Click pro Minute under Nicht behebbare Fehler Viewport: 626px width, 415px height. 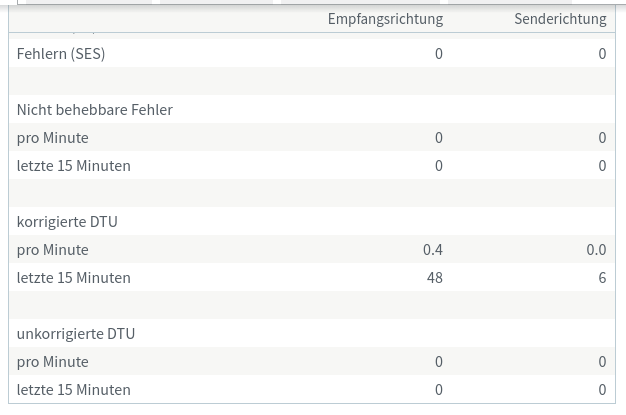(x=52, y=137)
